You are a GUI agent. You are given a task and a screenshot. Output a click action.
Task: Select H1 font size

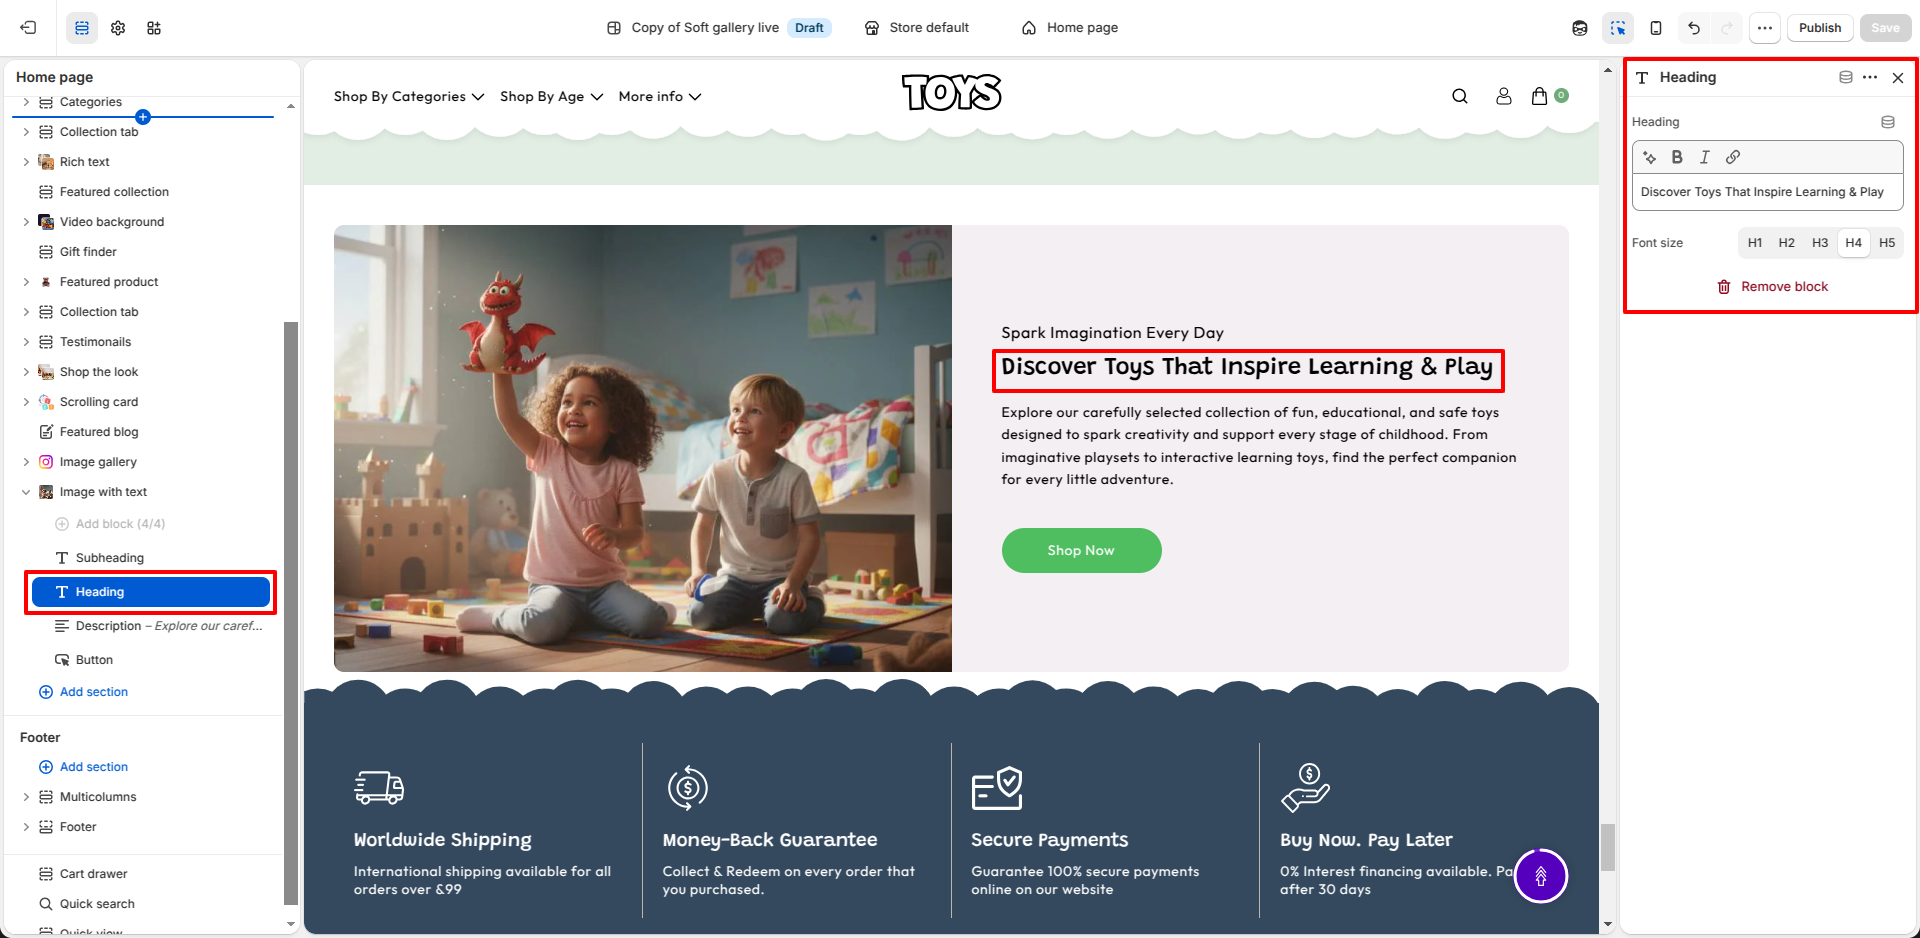coord(1755,243)
